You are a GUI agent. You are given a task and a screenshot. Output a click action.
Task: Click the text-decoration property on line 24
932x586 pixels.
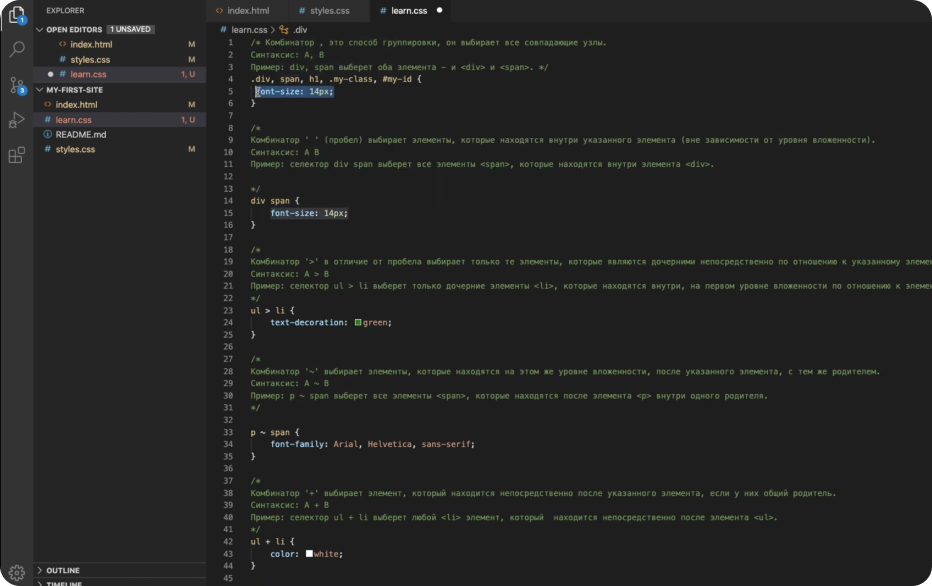307,323
